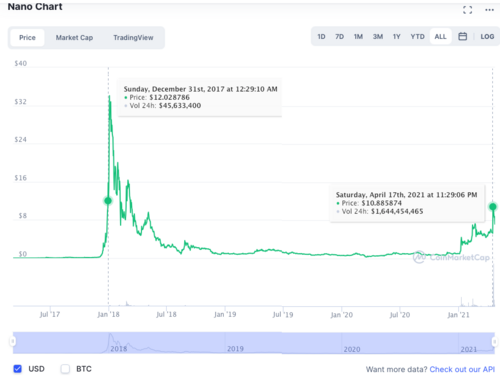Check the BTC currency checkbox

65,369
